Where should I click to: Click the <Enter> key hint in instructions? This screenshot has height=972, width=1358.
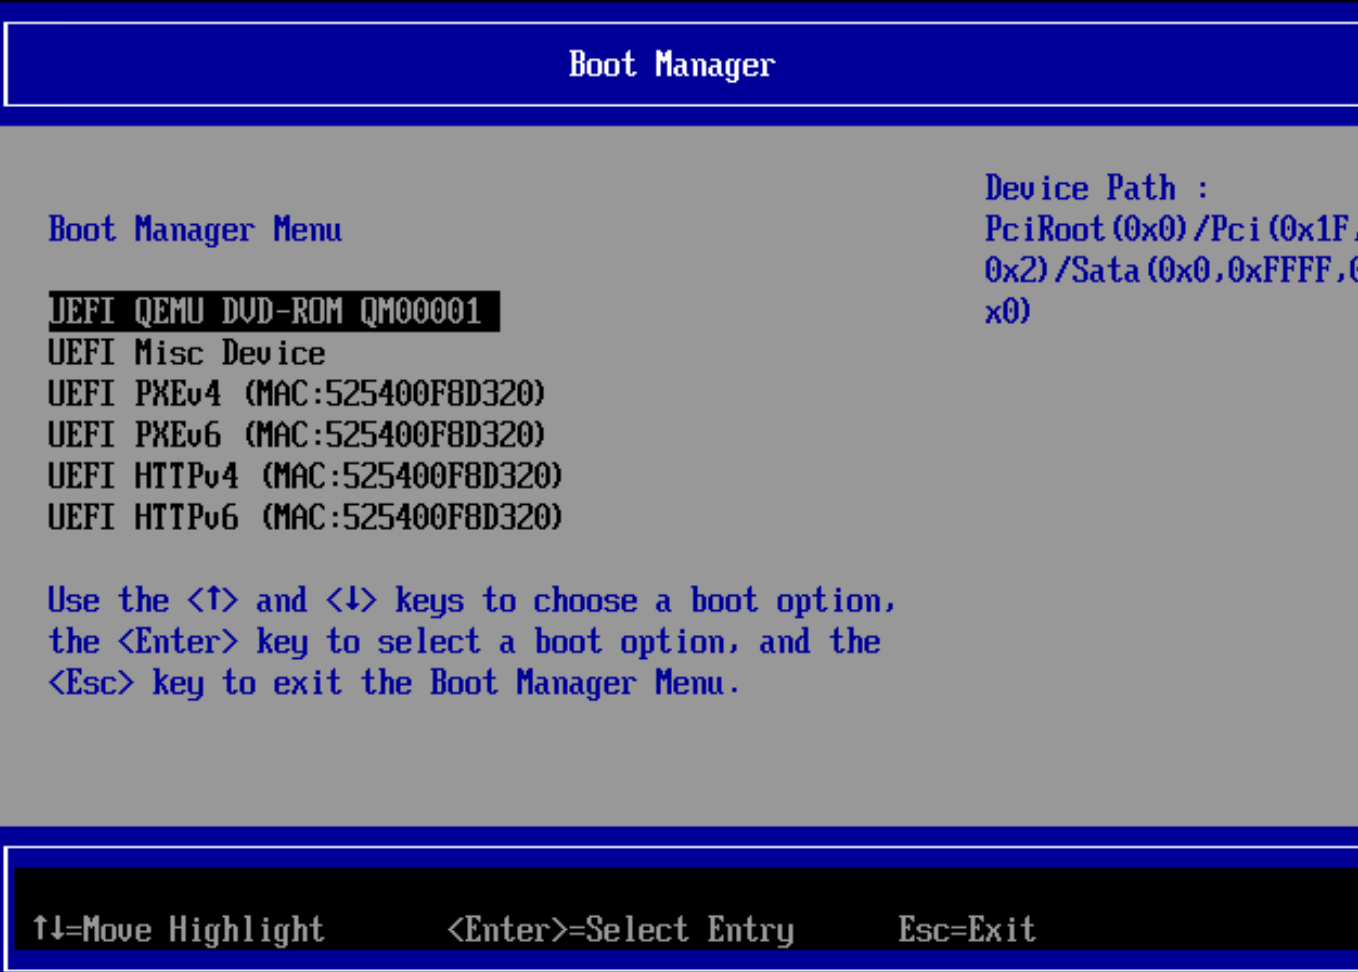178,641
